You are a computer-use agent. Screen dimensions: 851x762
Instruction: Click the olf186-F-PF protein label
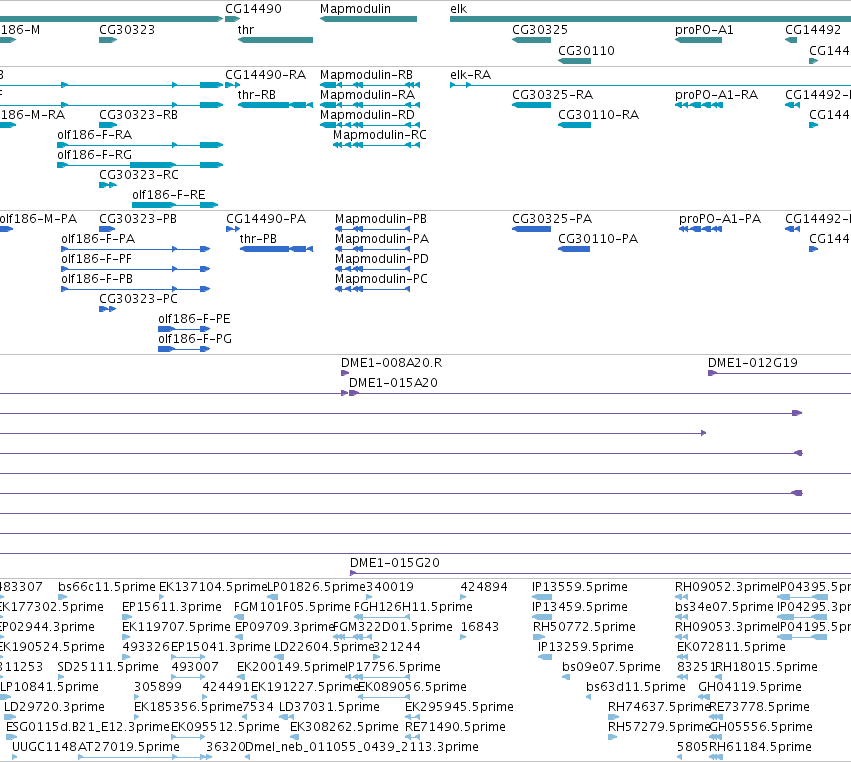tap(96, 259)
